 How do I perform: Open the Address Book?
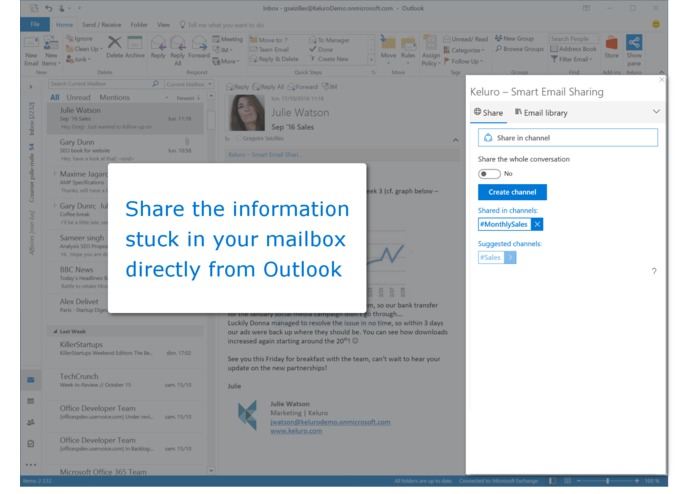[x=574, y=49]
